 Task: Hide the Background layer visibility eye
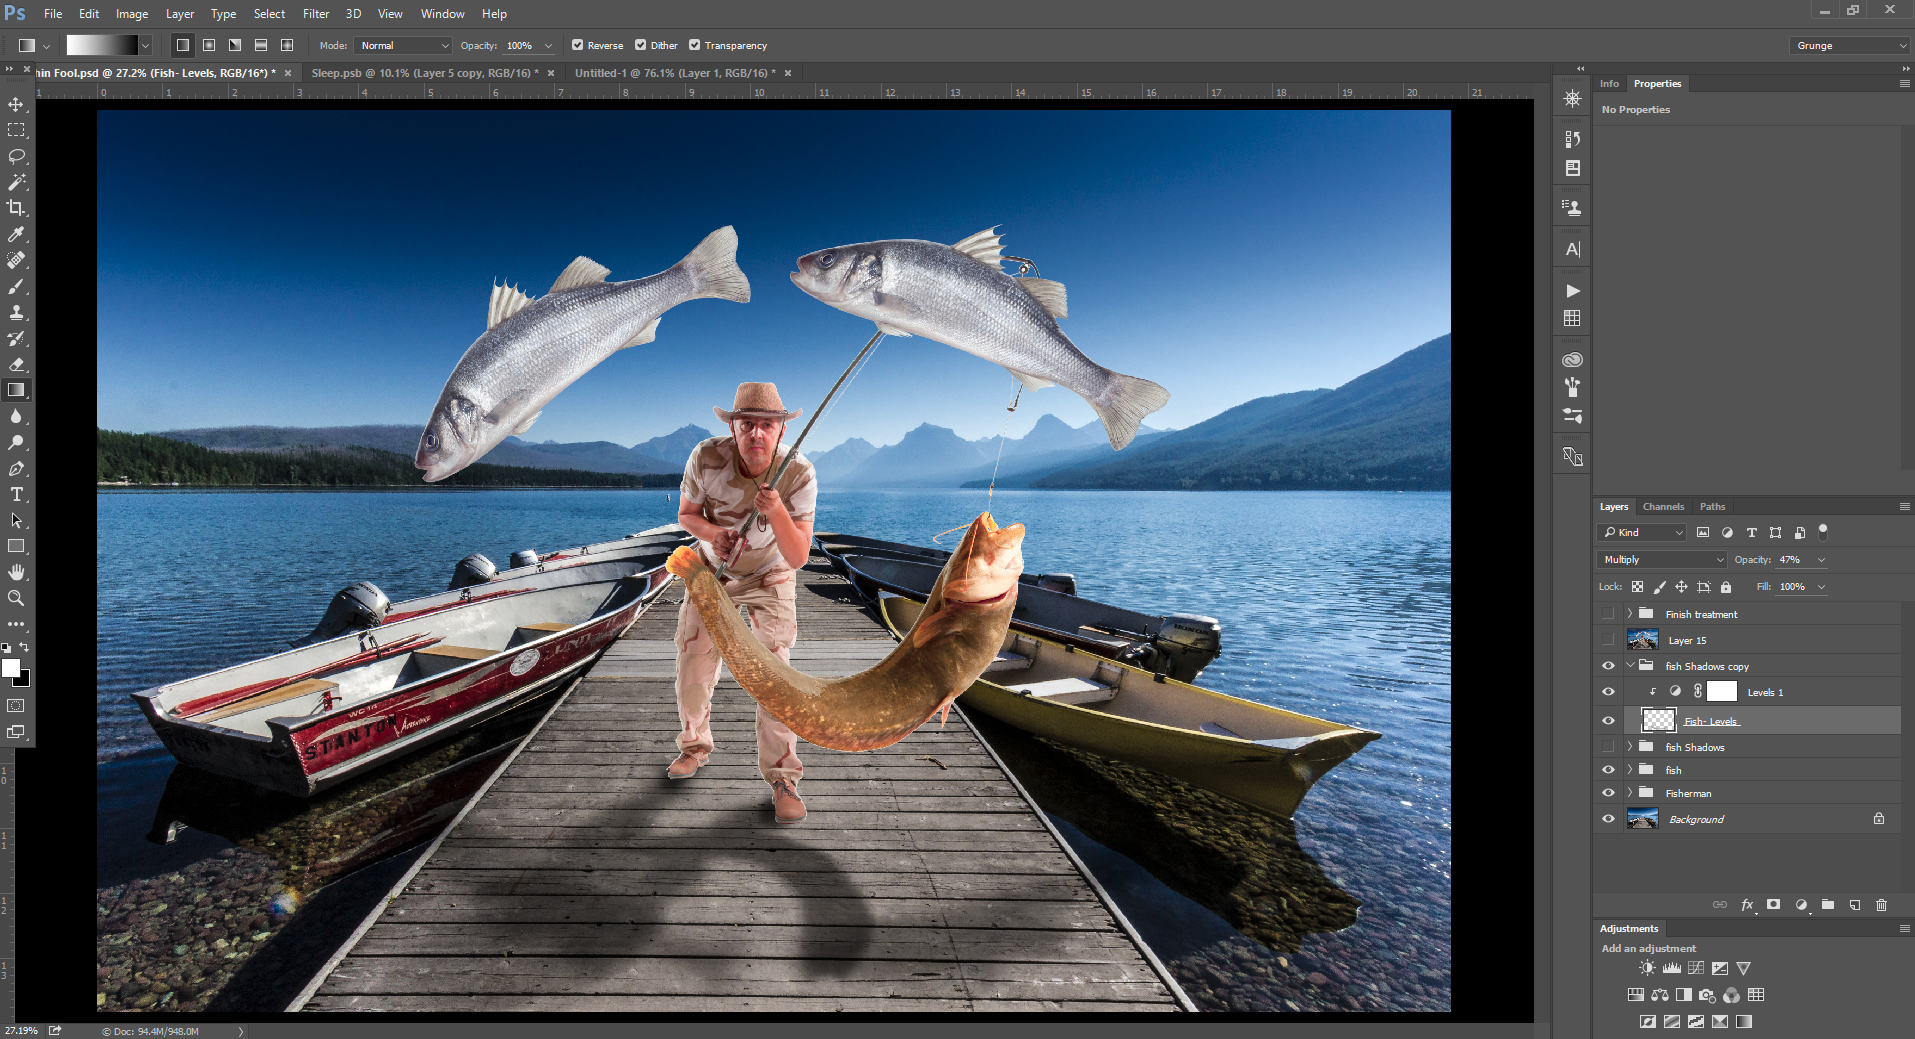click(x=1608, y=819)
